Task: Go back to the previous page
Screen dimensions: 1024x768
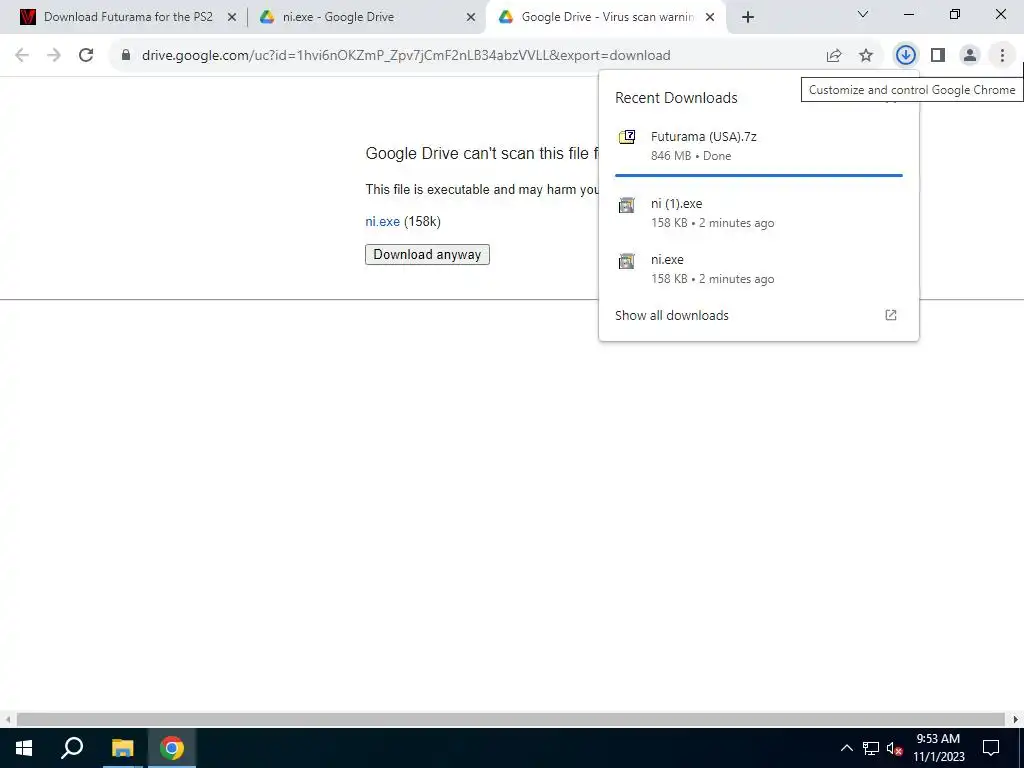Action: (22, 56)
